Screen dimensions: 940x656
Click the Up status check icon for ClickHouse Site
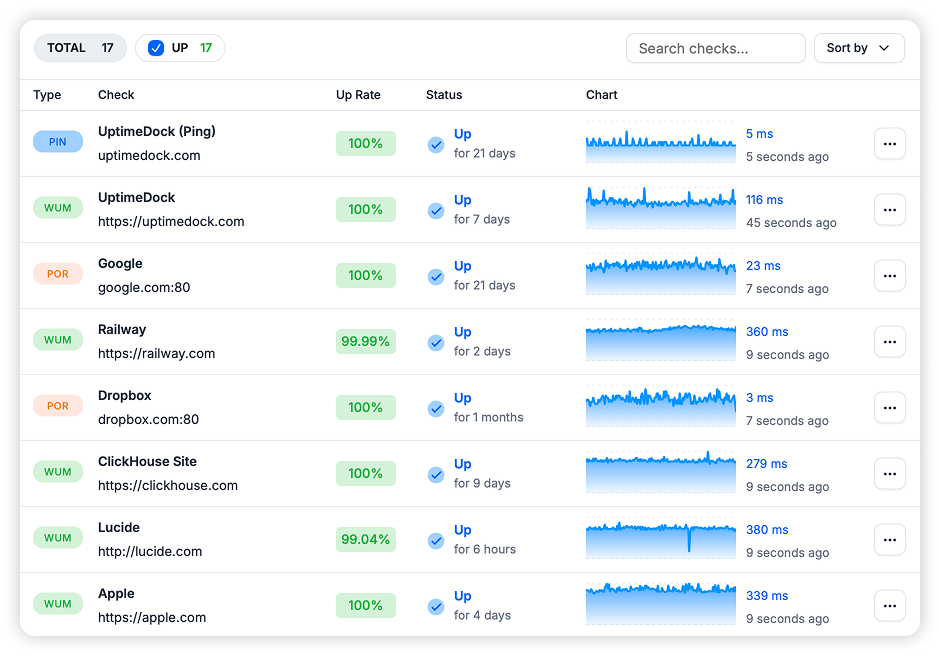[436, 474]
